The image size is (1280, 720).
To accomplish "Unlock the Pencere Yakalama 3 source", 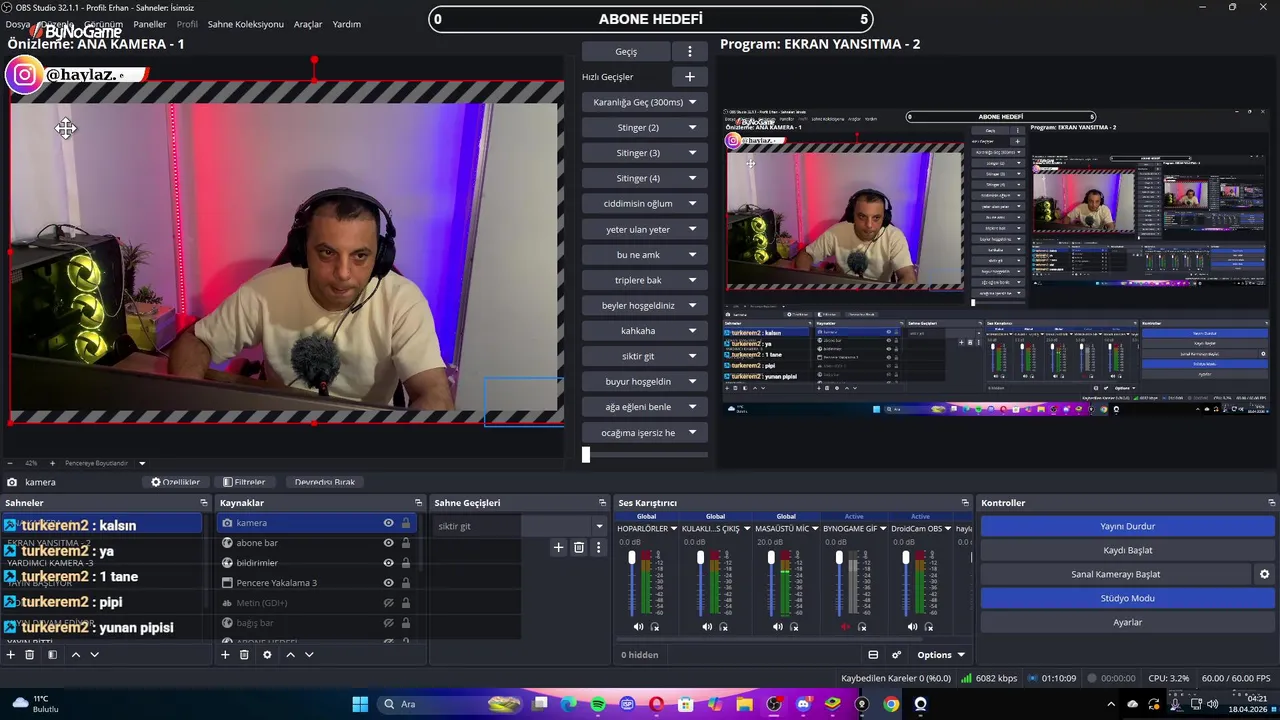I will click(405, 583).
